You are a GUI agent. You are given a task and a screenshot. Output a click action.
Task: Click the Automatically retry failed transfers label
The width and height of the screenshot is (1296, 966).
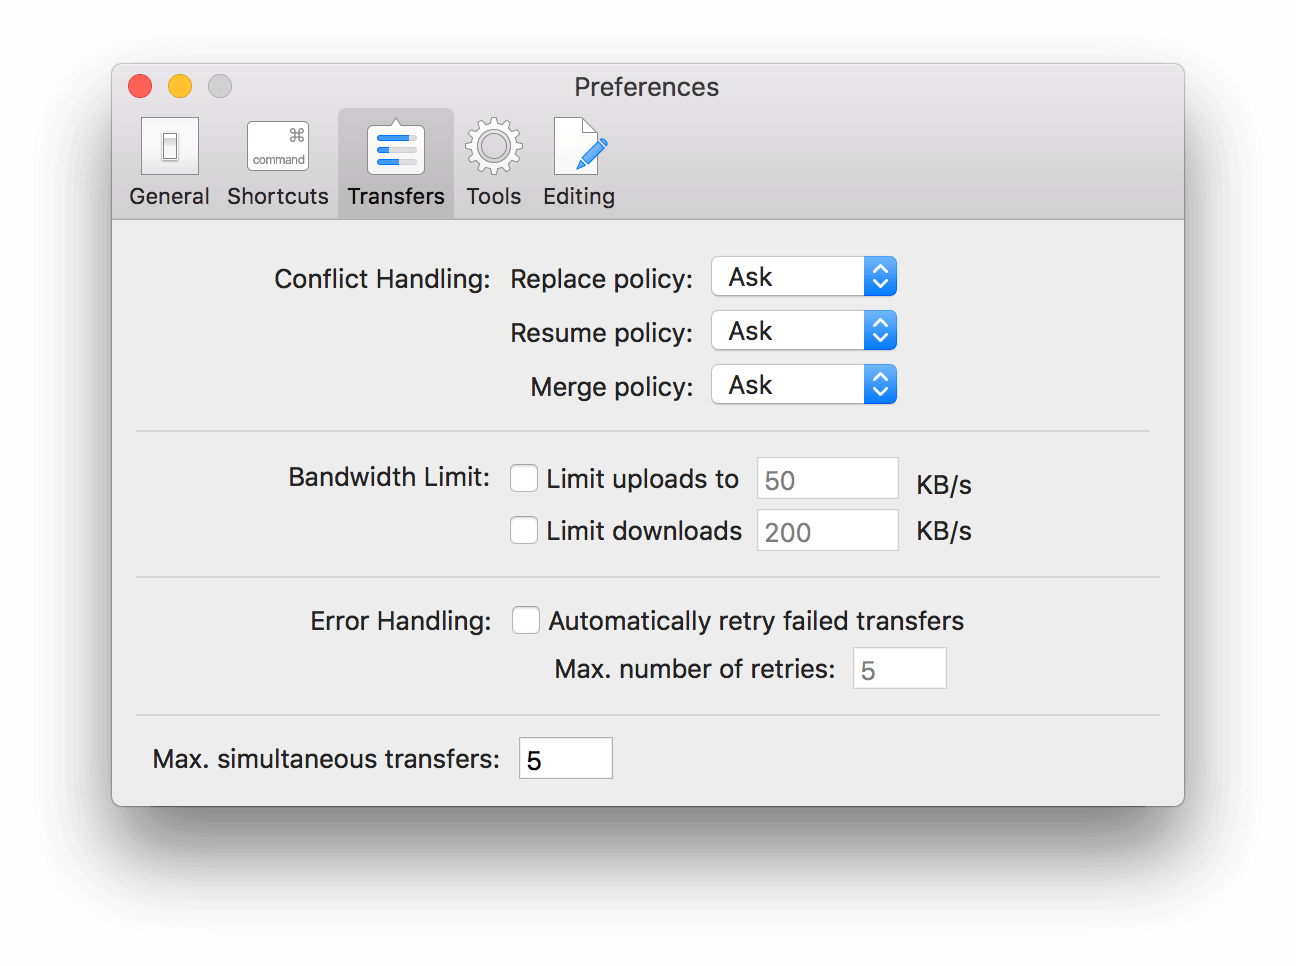[x=756, y=621]
